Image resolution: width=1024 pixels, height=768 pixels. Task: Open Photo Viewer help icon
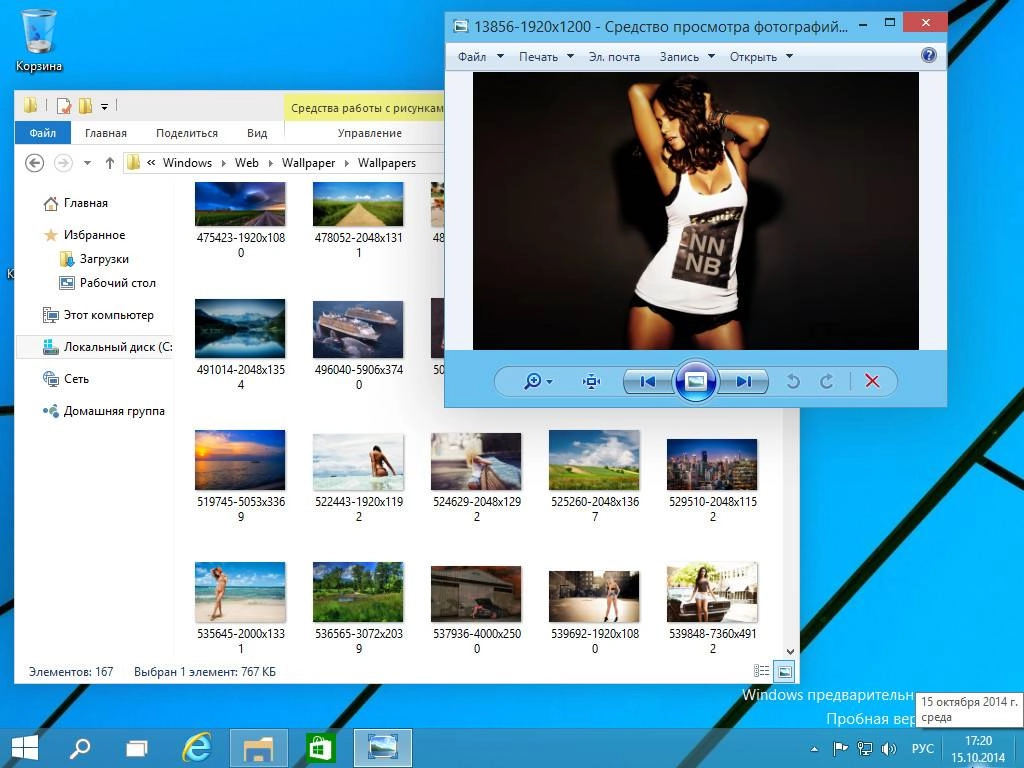[x=929, y=56]
